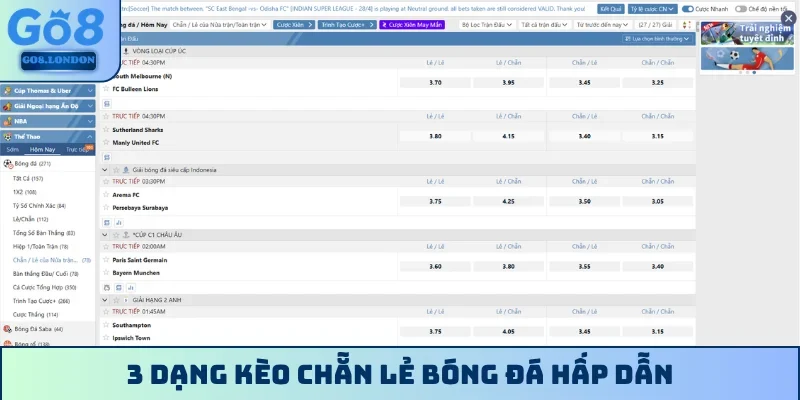800x400 pixels.
Task: Star the Manly United FC team
Action: (106, 142)
